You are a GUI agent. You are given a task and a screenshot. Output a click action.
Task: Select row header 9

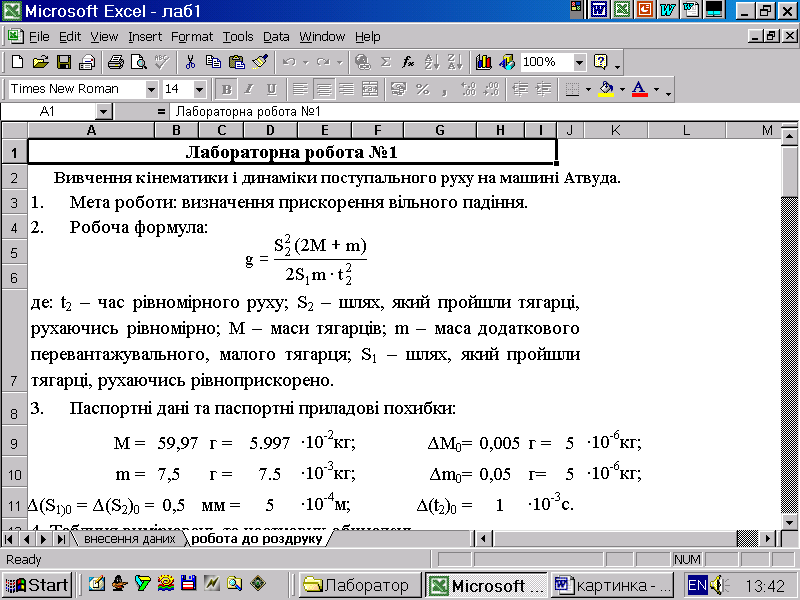point(14,443)
